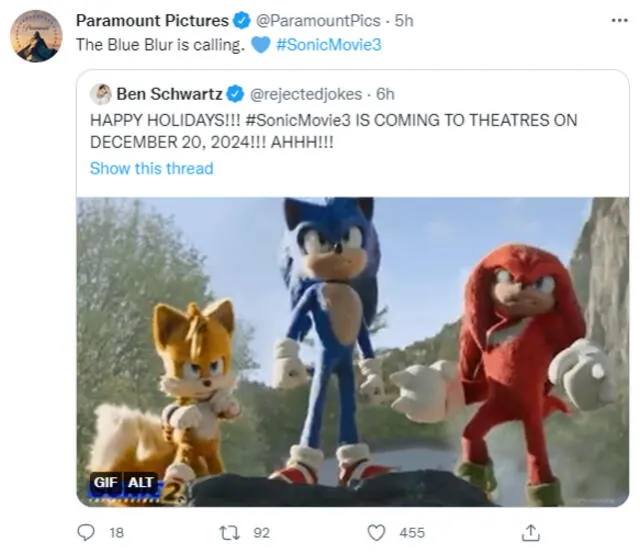Click the @ParamountPics handle

pyautogui.click(x=320, y=21)
